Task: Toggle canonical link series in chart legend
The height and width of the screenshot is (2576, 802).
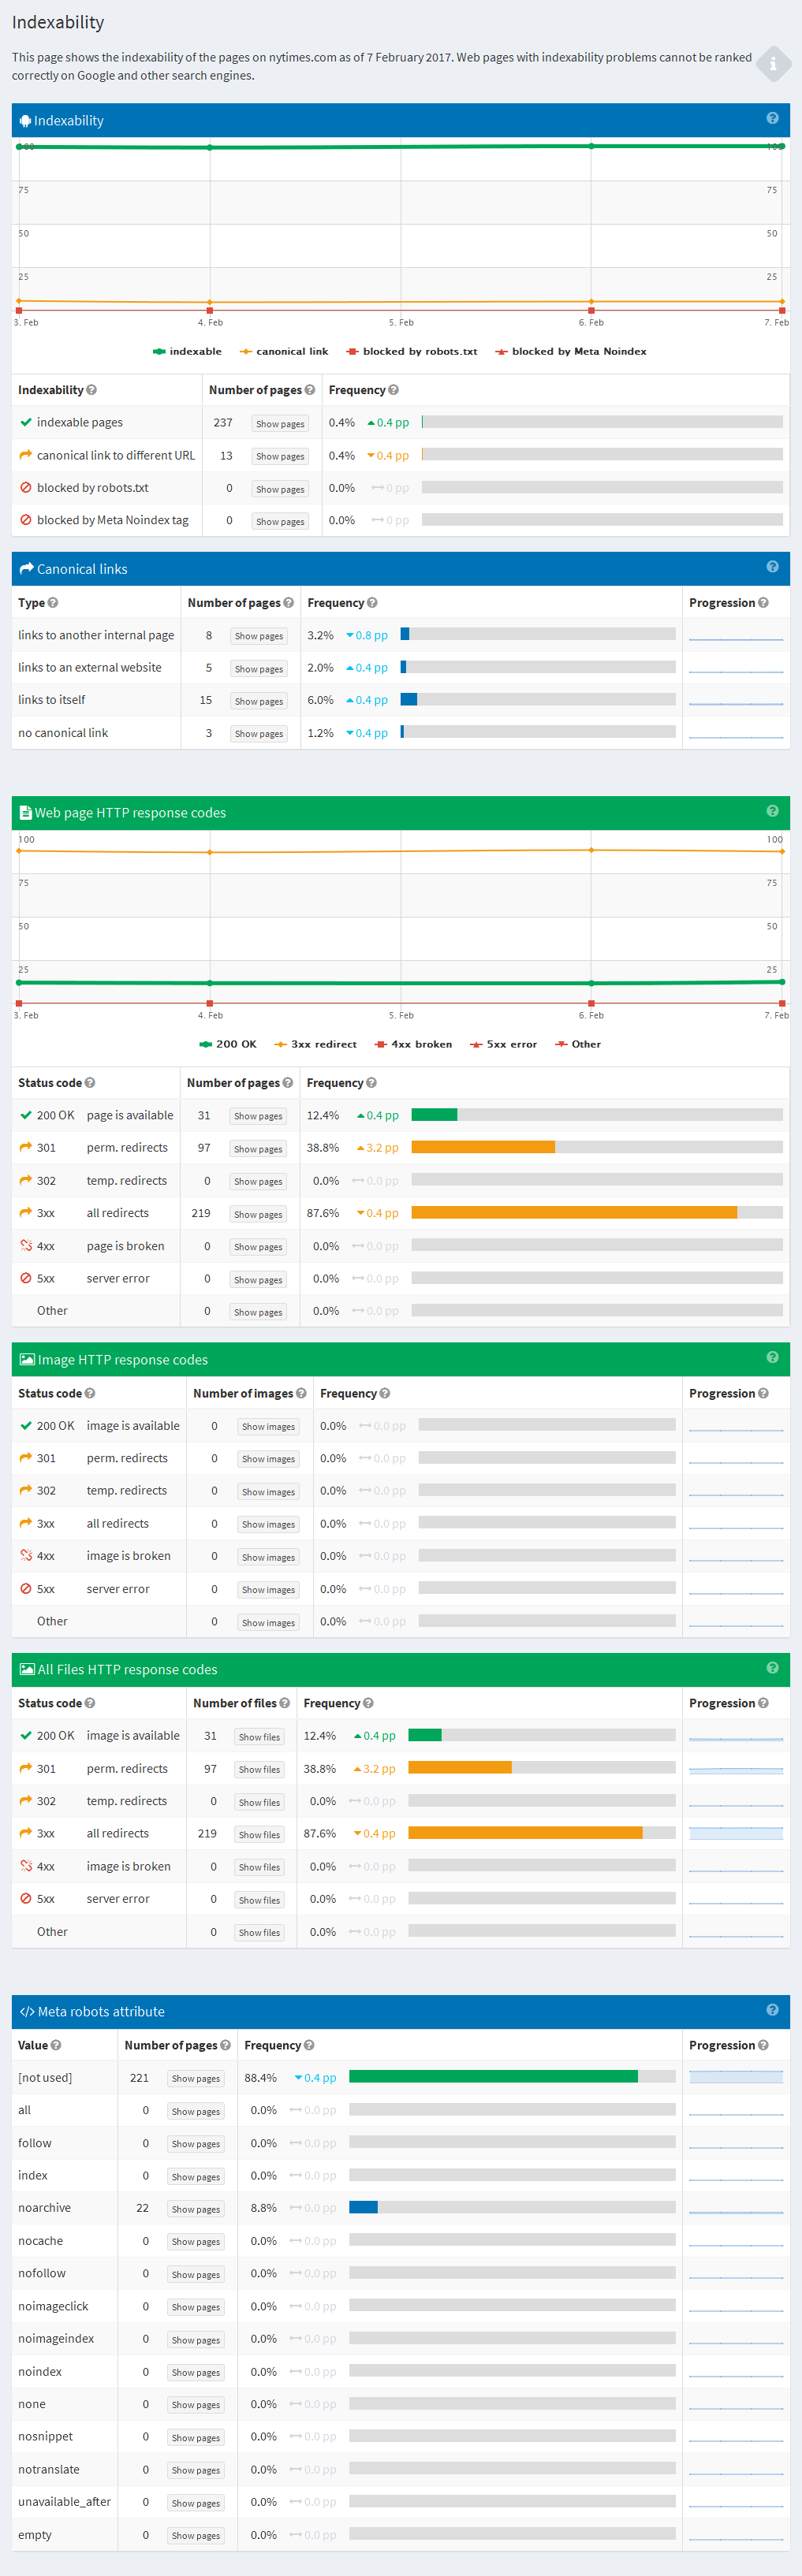Action: 284,351
